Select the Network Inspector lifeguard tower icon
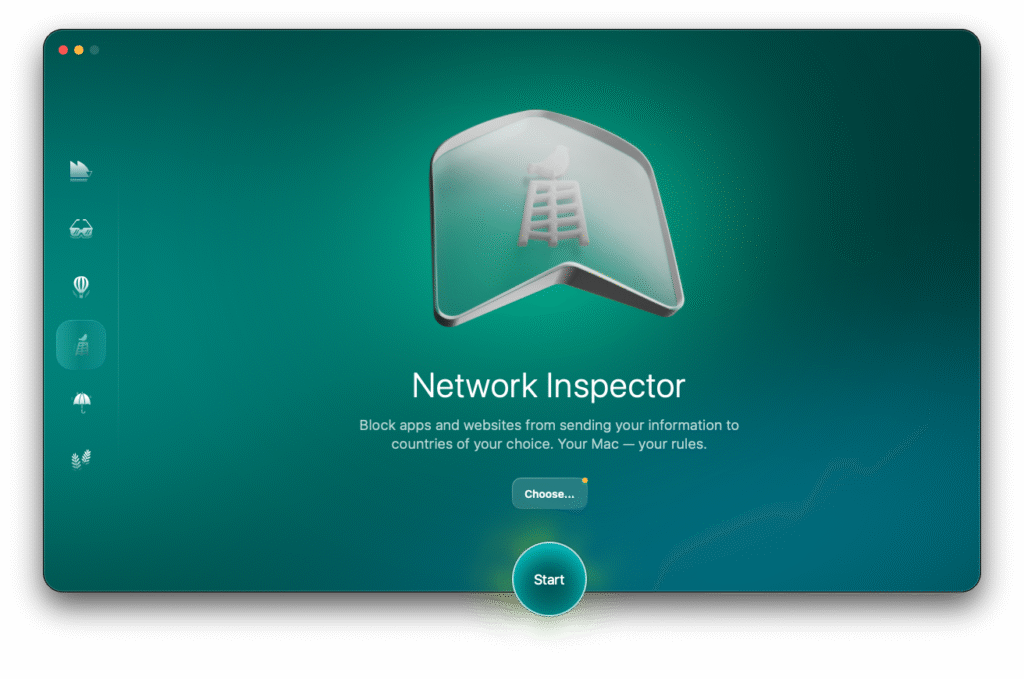 [81, 345]
